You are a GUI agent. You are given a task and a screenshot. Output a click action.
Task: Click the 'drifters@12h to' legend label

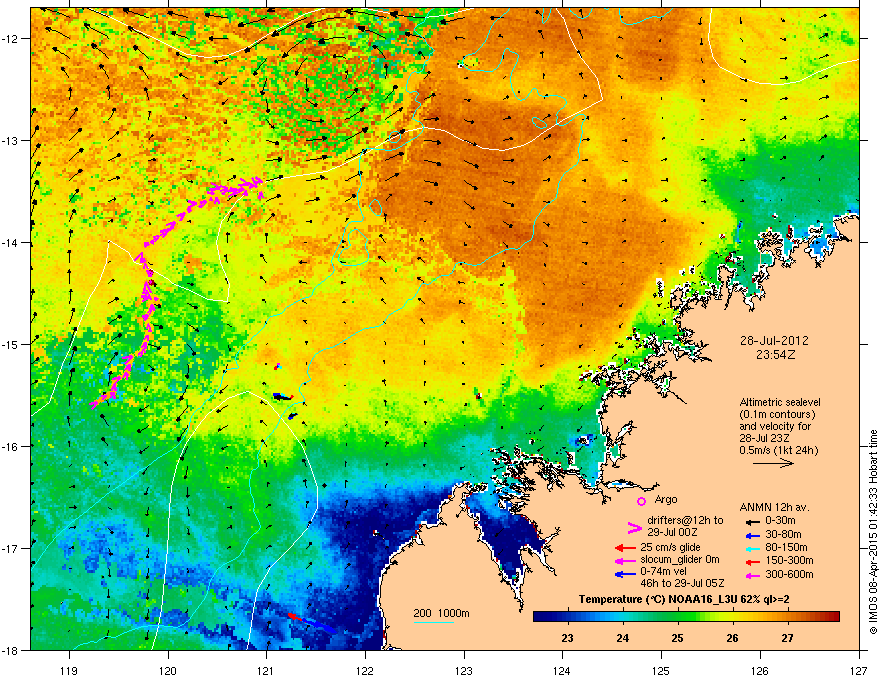[685, 520]
